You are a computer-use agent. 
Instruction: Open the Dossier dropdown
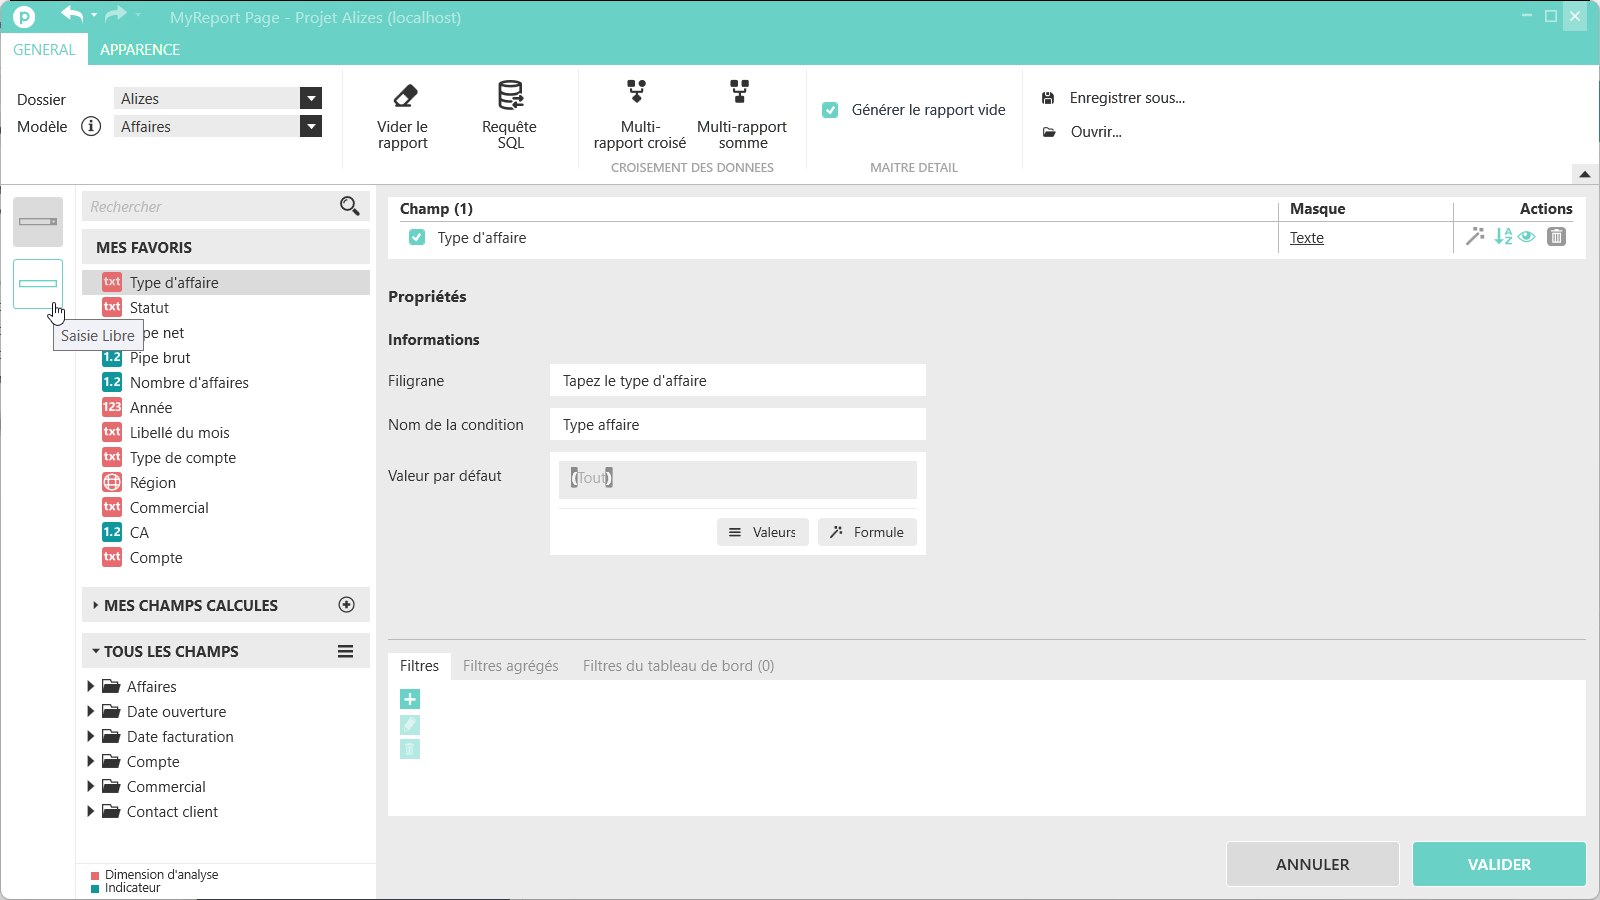point(311,98)
